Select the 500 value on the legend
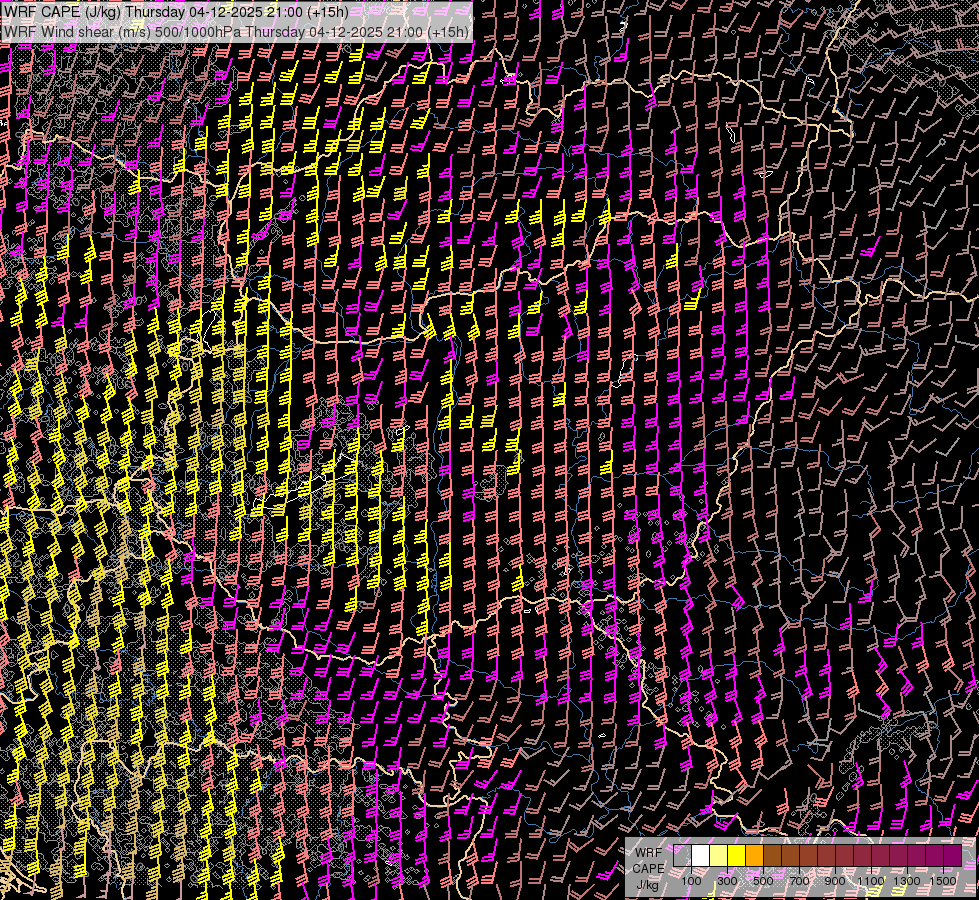 pyautogui.click(x=763, y=881)
